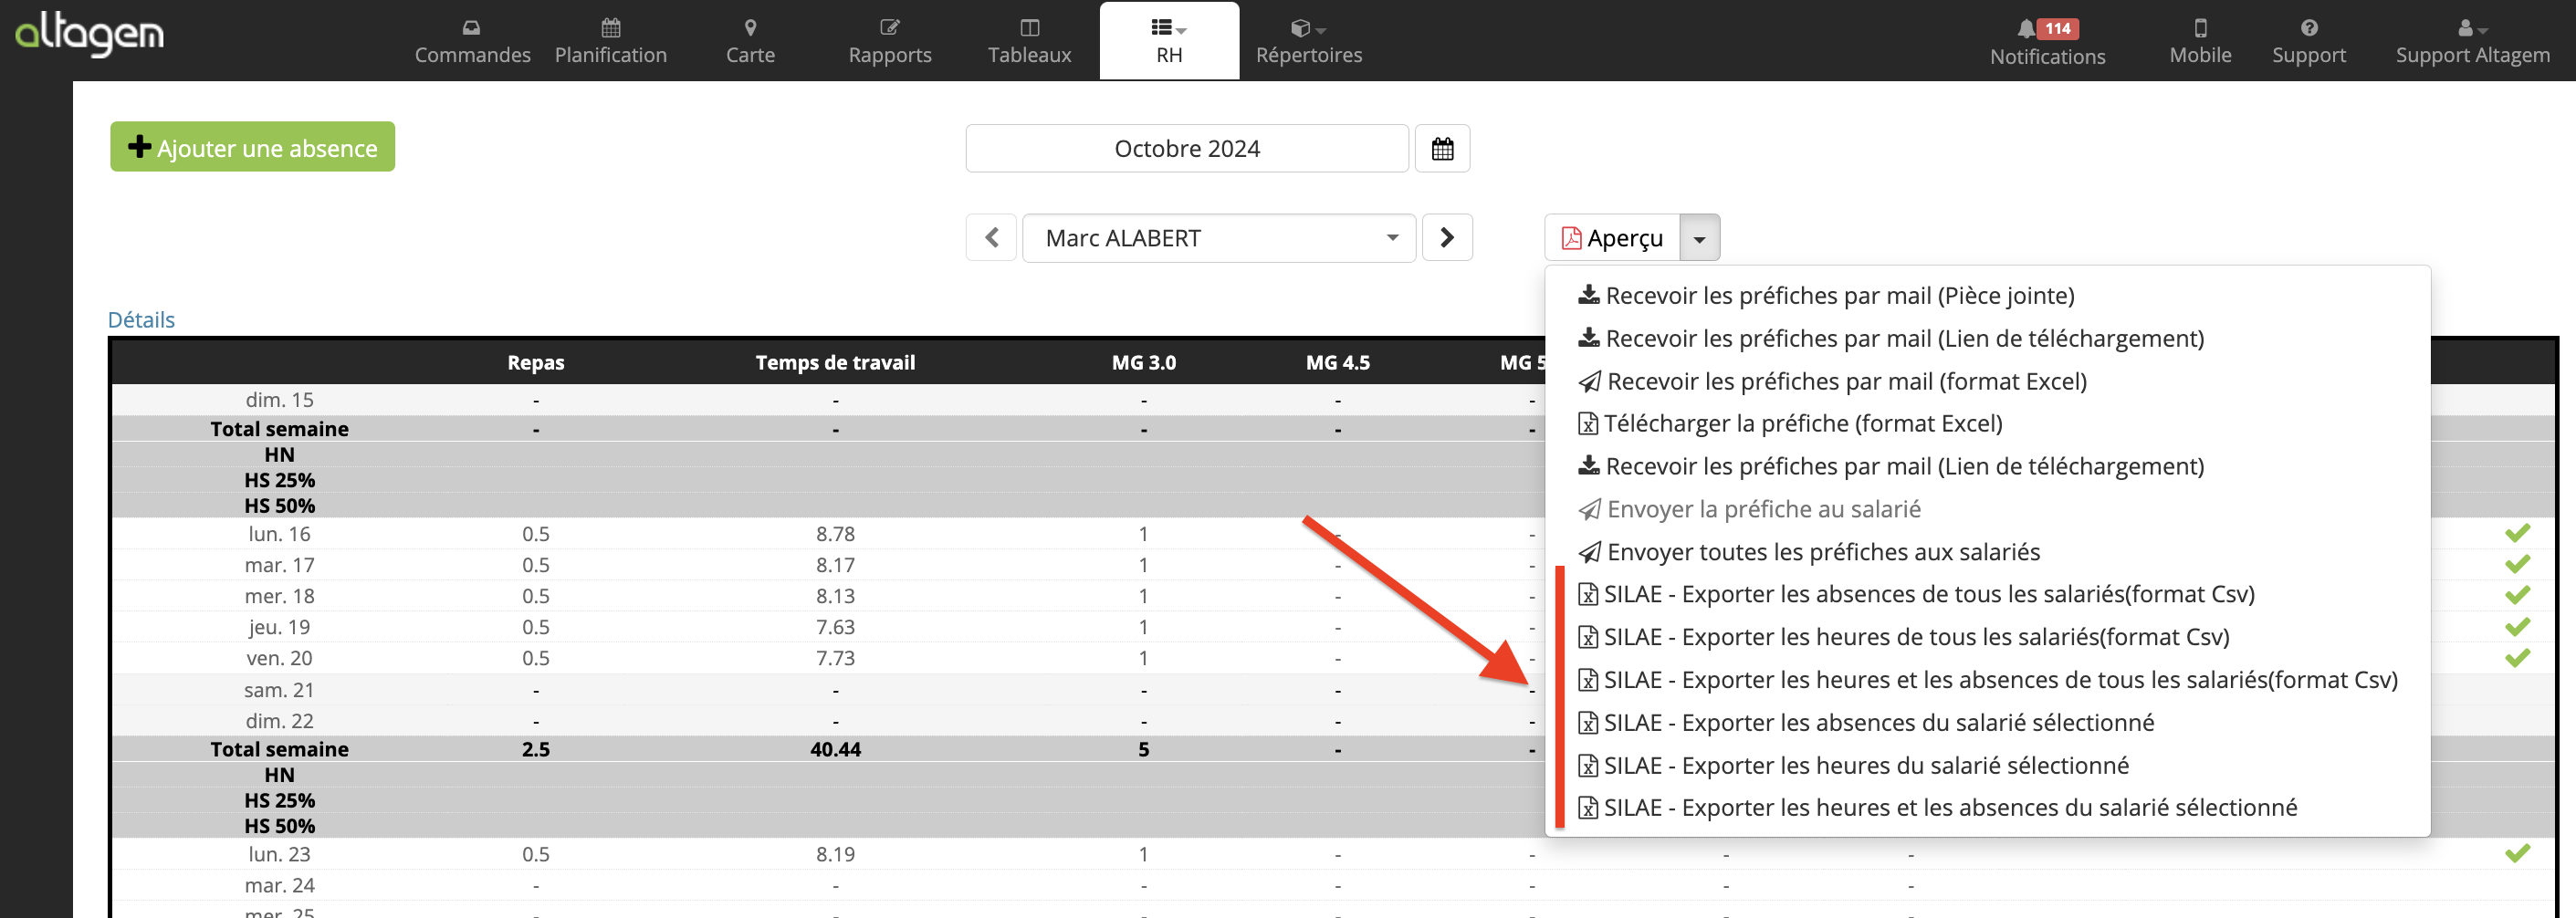Click the Temps de travail column header
The width and height of the screenshot is (2576, 918).
pyautogui.click(x=835, y=362)
